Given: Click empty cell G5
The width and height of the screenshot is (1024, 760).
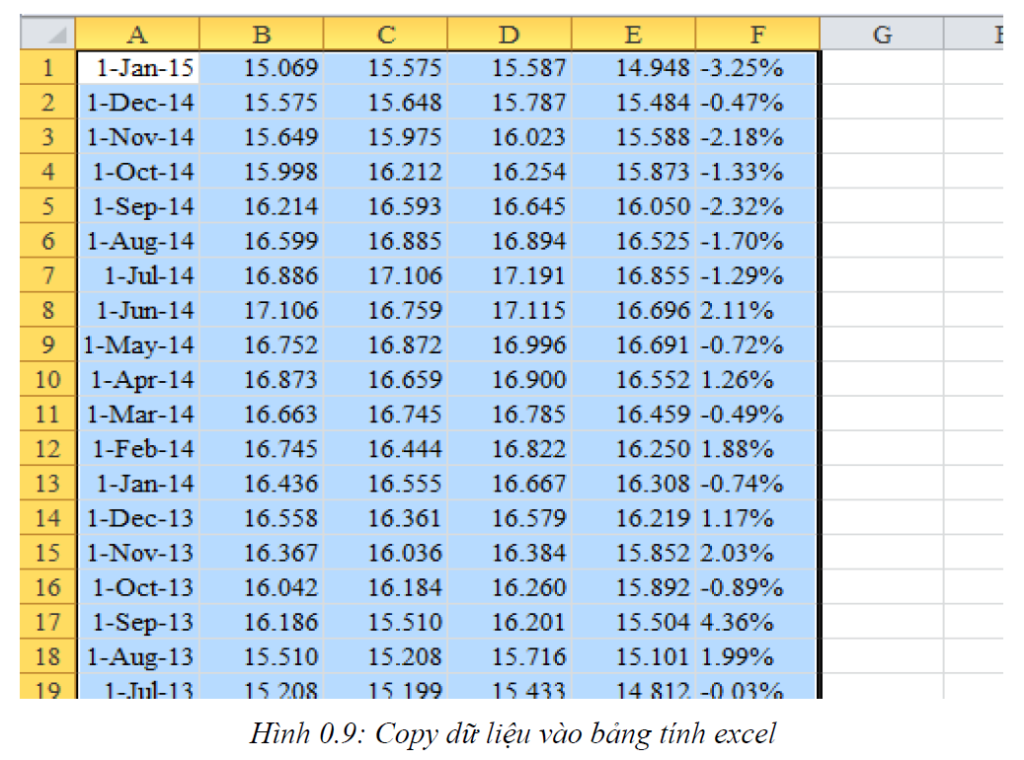Looking at the screenshot, I should coord(882,207).
